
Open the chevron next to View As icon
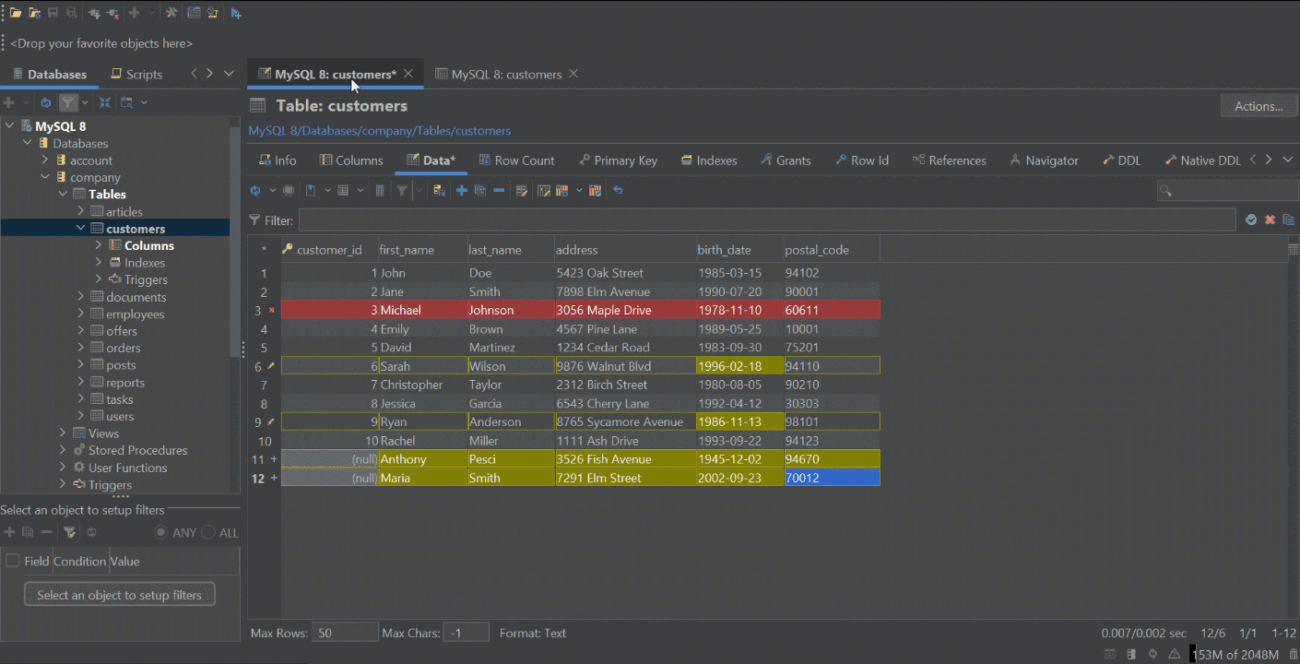pyautogui.click(x=360, y=190)
